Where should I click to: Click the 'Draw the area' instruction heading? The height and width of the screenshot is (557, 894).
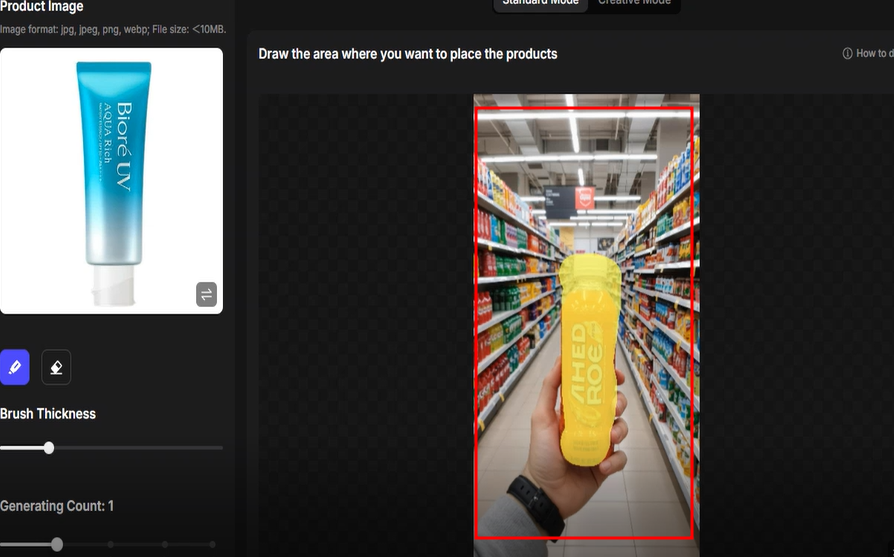pyautogui.click(x=408, y=54)
